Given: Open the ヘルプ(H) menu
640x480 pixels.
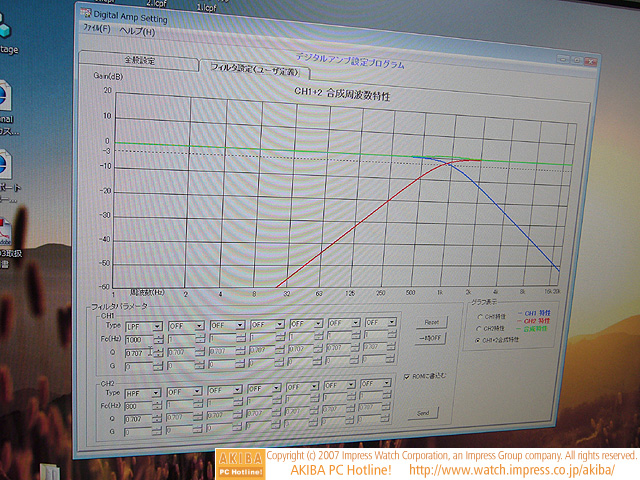Looking at the screenshot, I should tap(136, 32).
